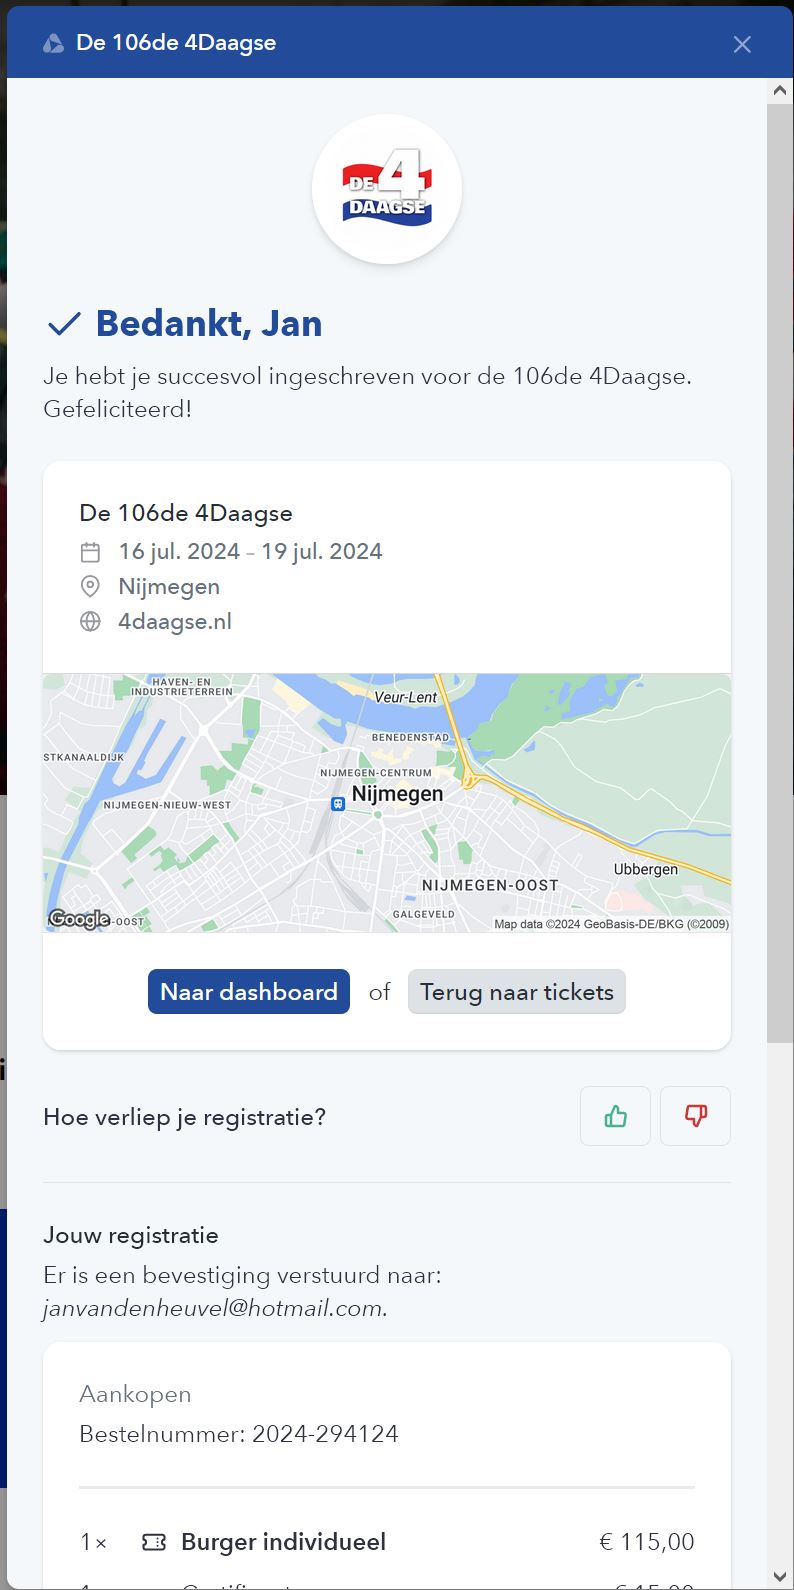
Task: Click the Nijmegen map image
Action: click(x=387, y=803)
